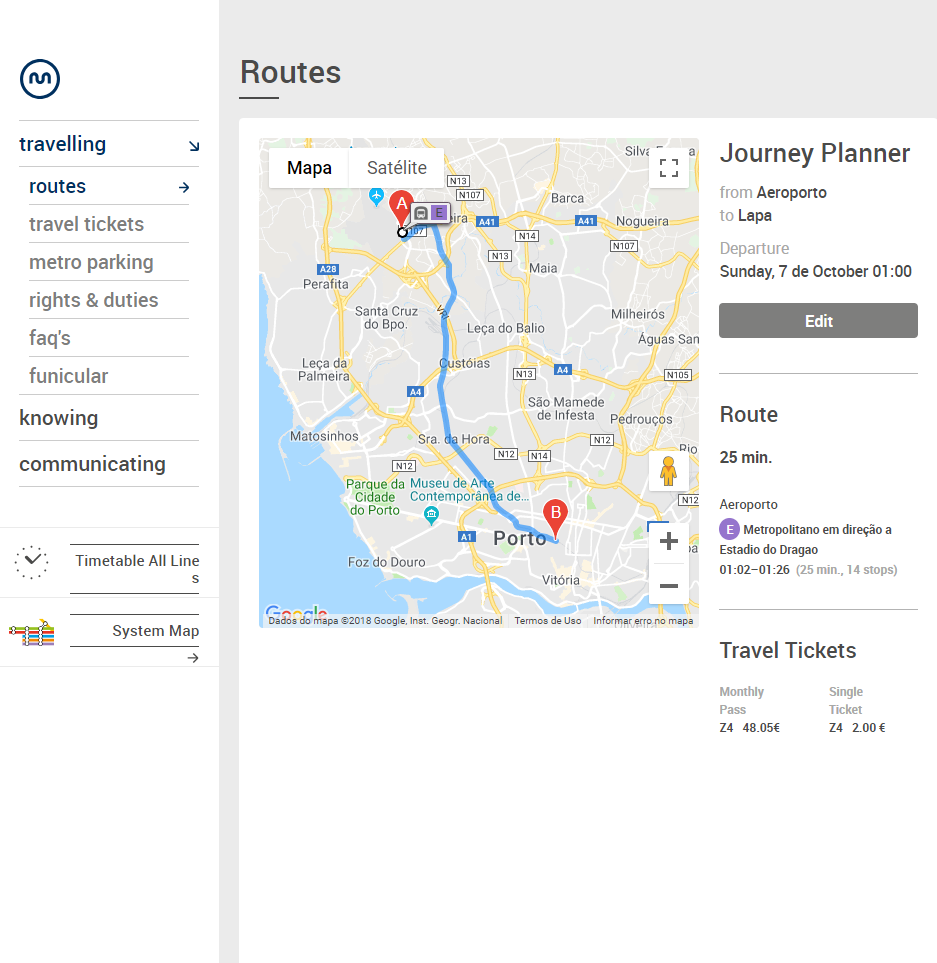Expand the knowing section
This screenshot has width=937, height=963.
(58, 418)
